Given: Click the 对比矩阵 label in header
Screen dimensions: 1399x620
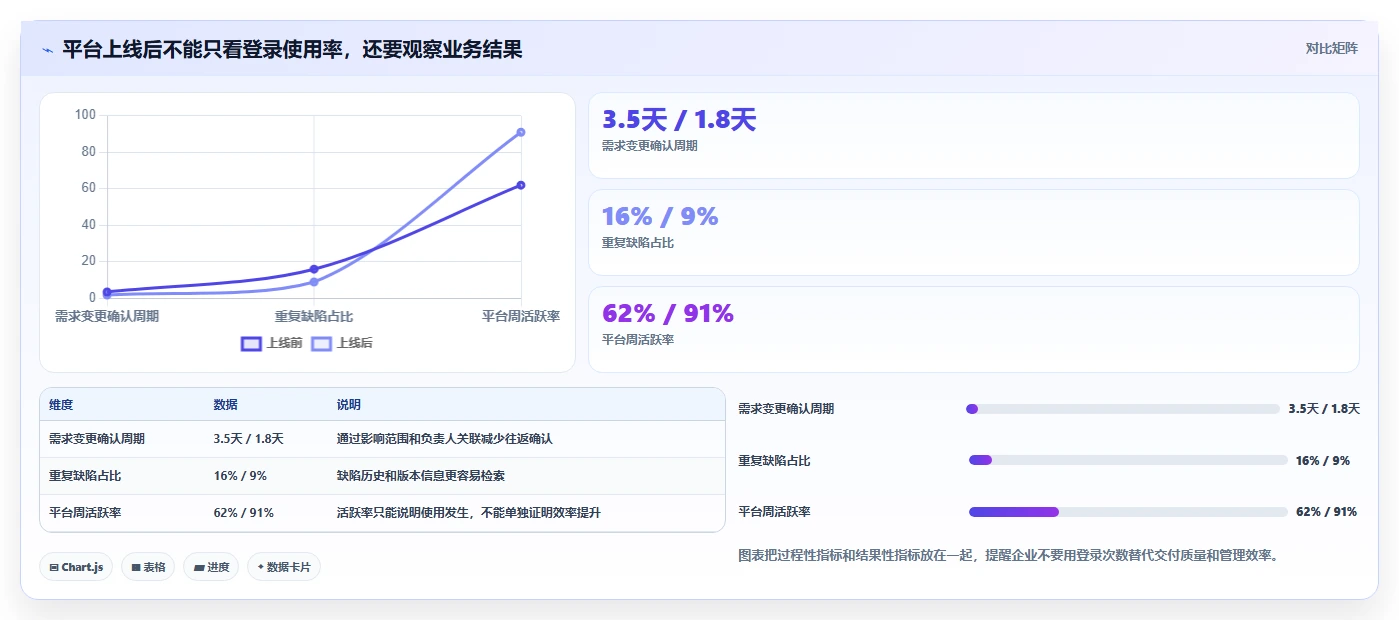Looking at the screenshot, I should click(x=1331, y=48).
